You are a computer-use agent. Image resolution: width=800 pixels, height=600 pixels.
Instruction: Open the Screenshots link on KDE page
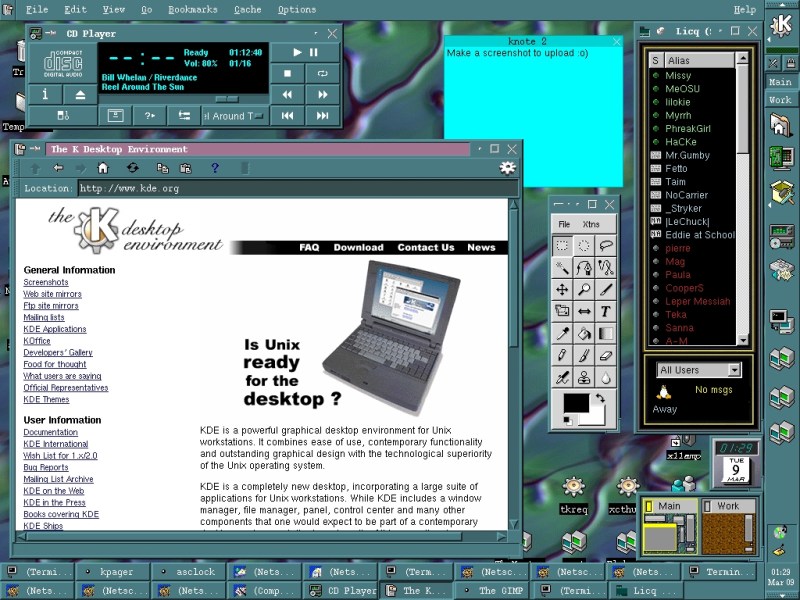pyautogui.click(x=46, y=282)
